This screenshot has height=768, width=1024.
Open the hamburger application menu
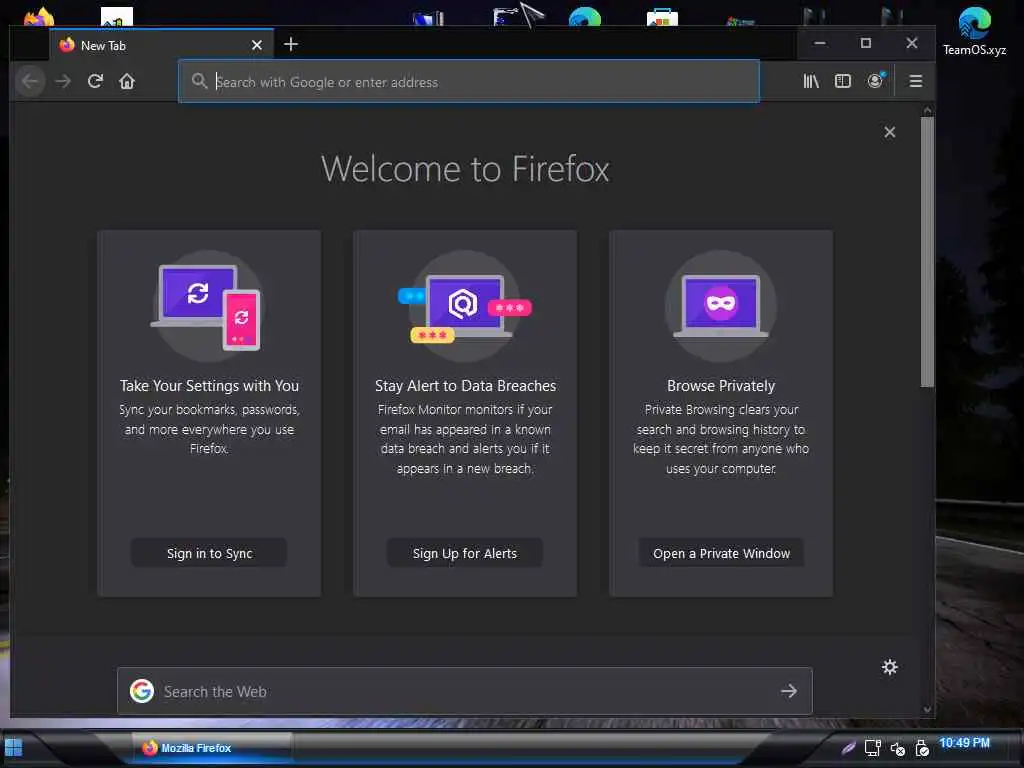916,81
